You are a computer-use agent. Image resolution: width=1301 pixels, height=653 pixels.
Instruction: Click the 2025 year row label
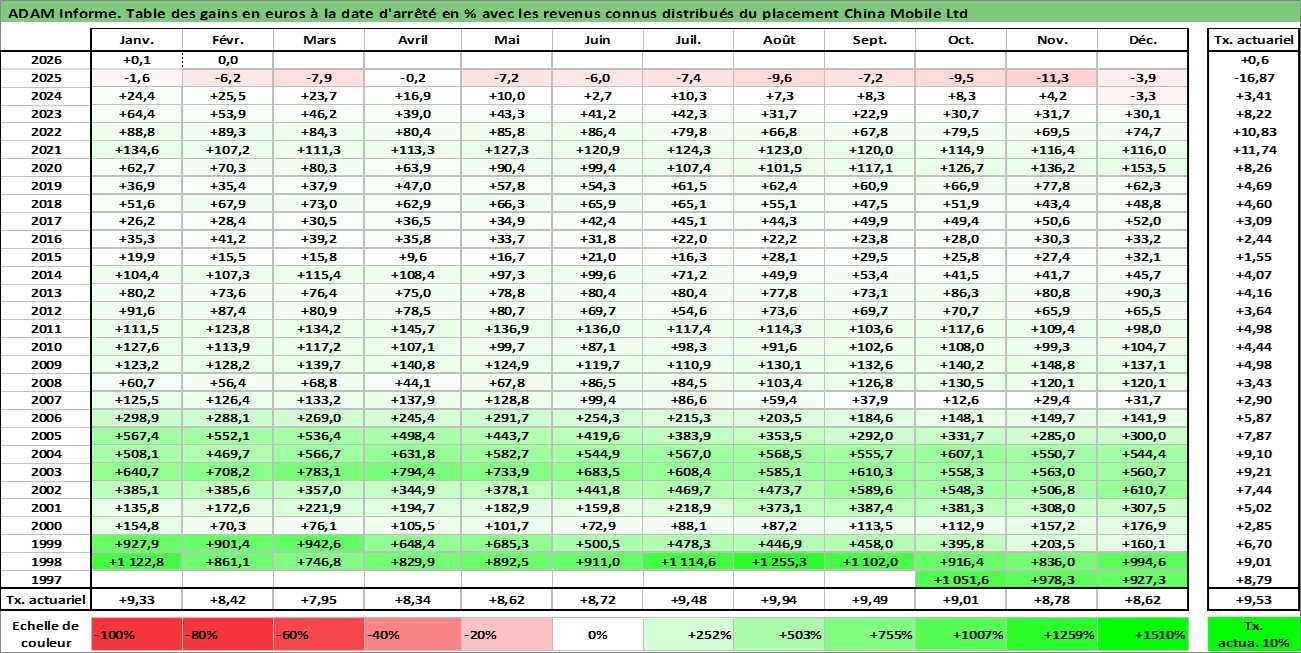(45, 78)
